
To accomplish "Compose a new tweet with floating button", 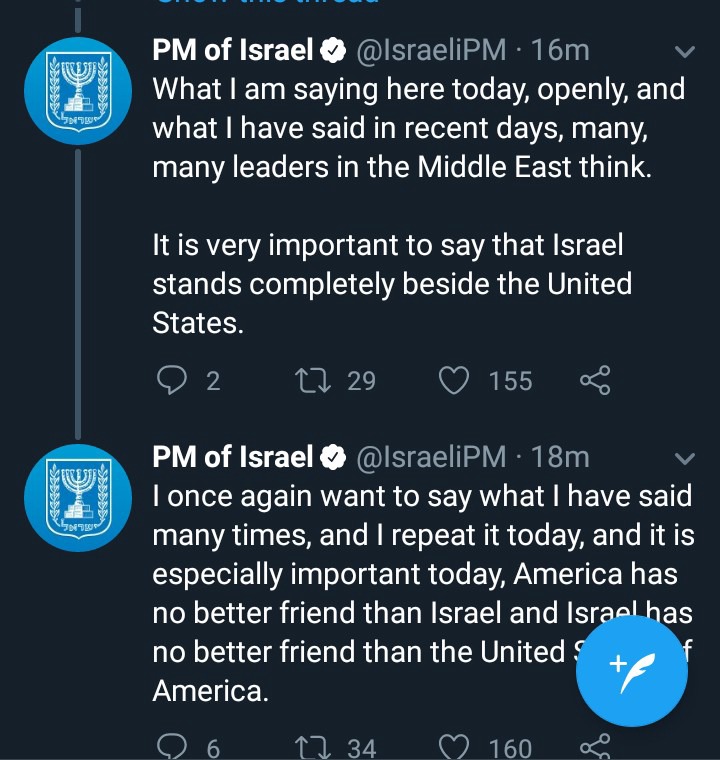I will click(632, 671).
